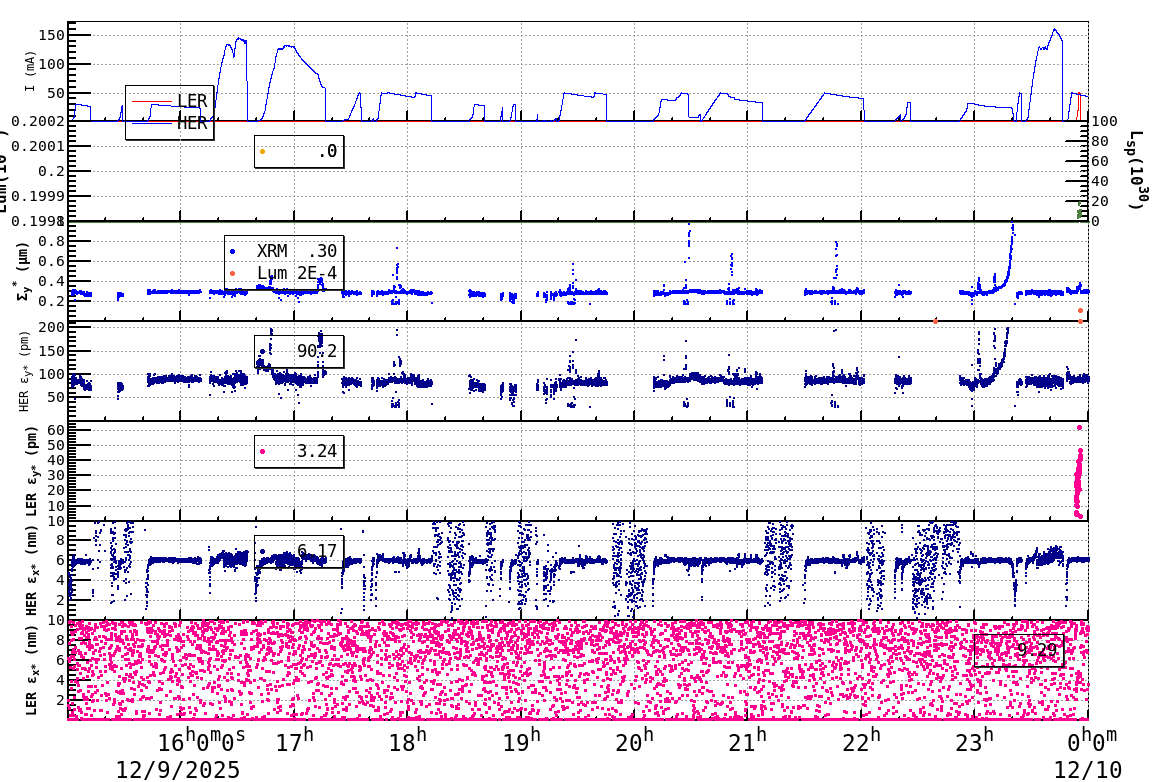Click the 17h time axis label
1160x782 pixels.
tap(294, 741)
